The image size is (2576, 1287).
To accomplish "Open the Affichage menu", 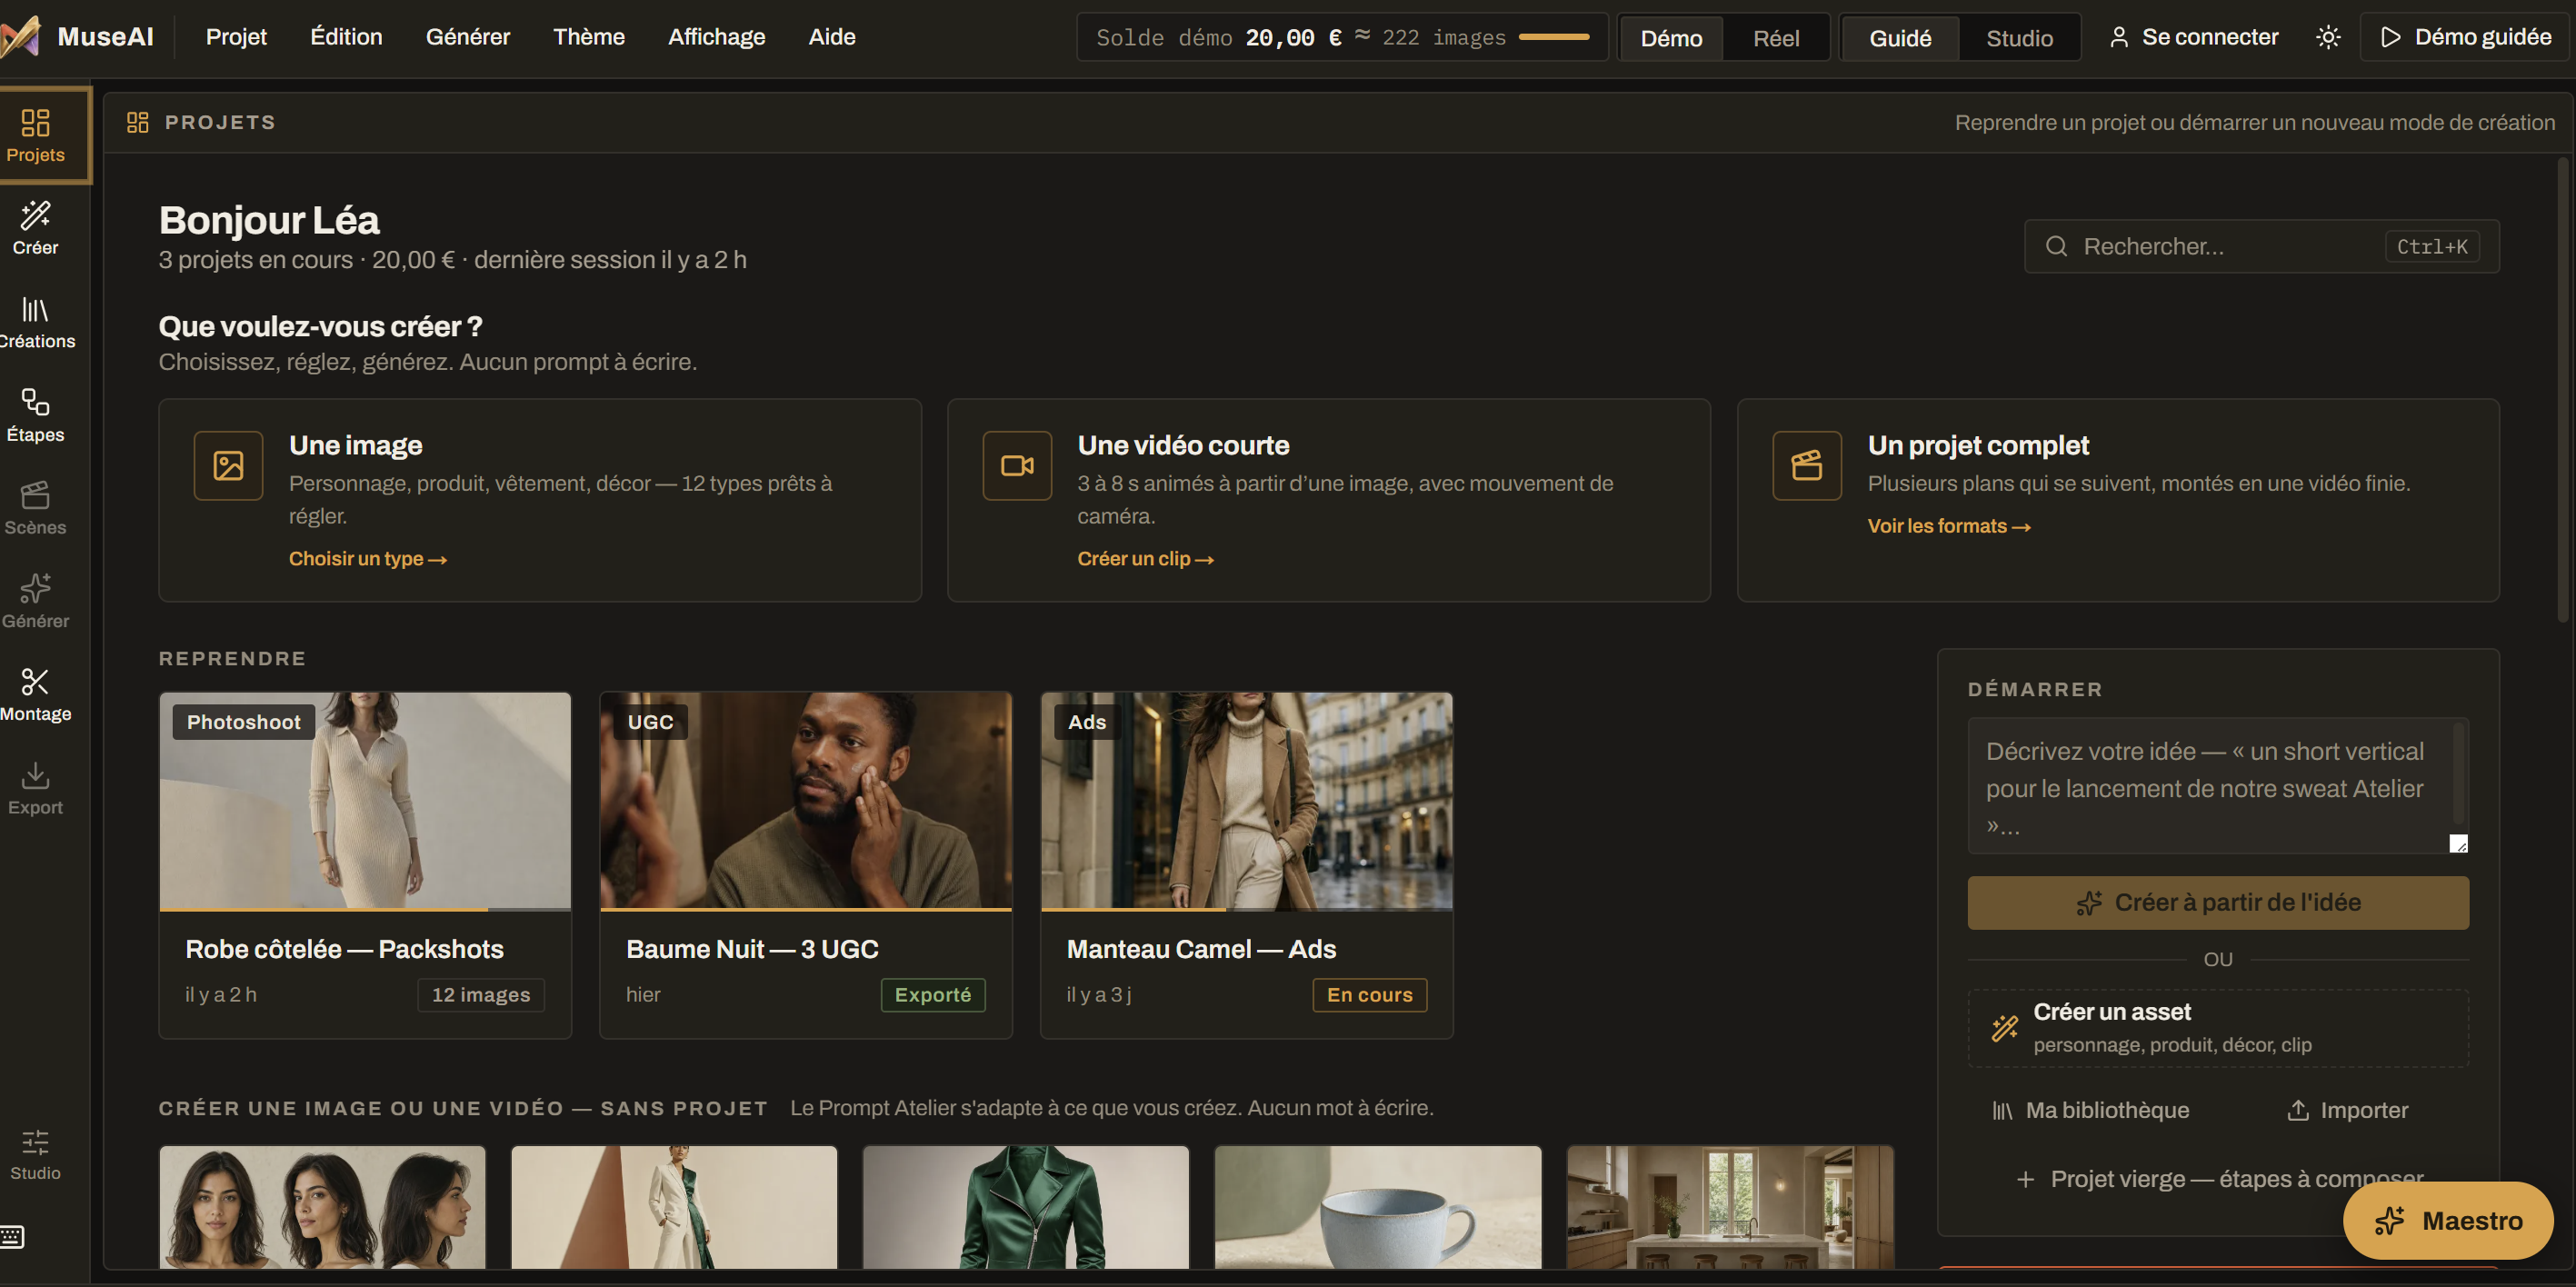I will (x=716, y=37).
